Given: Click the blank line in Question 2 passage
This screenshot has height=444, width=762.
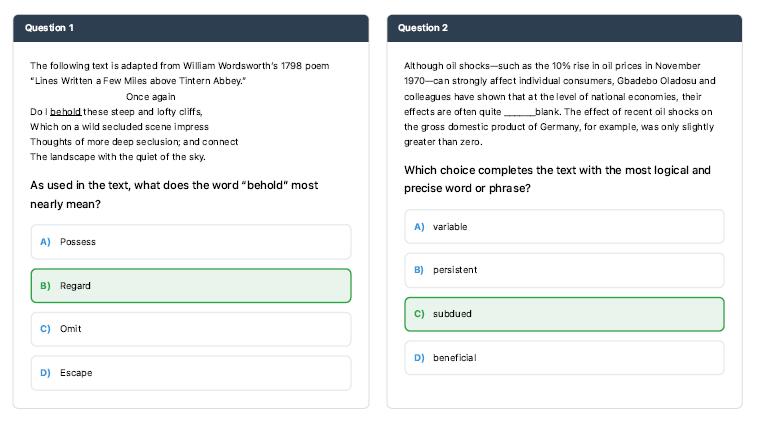Looking at the screenshot, I should click(520, 113).
